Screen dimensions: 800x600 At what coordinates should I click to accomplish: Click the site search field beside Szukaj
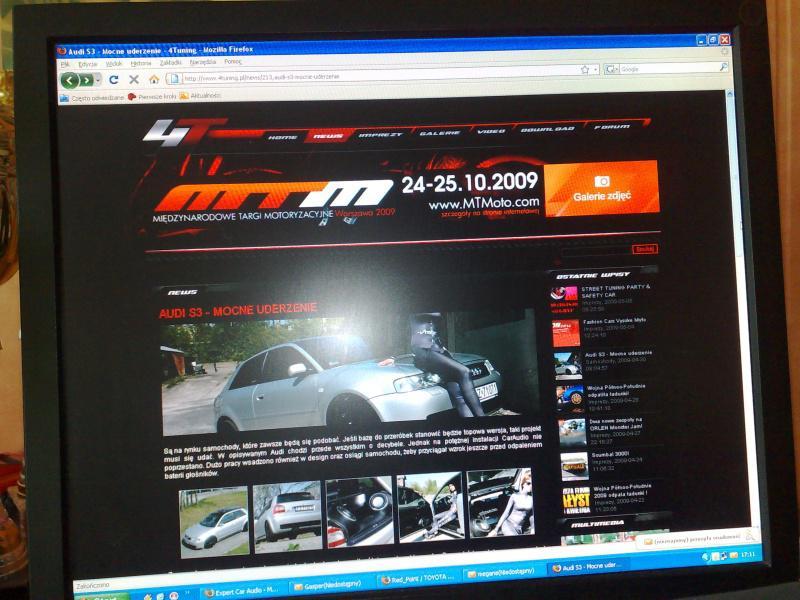click(x=596, y=251)
